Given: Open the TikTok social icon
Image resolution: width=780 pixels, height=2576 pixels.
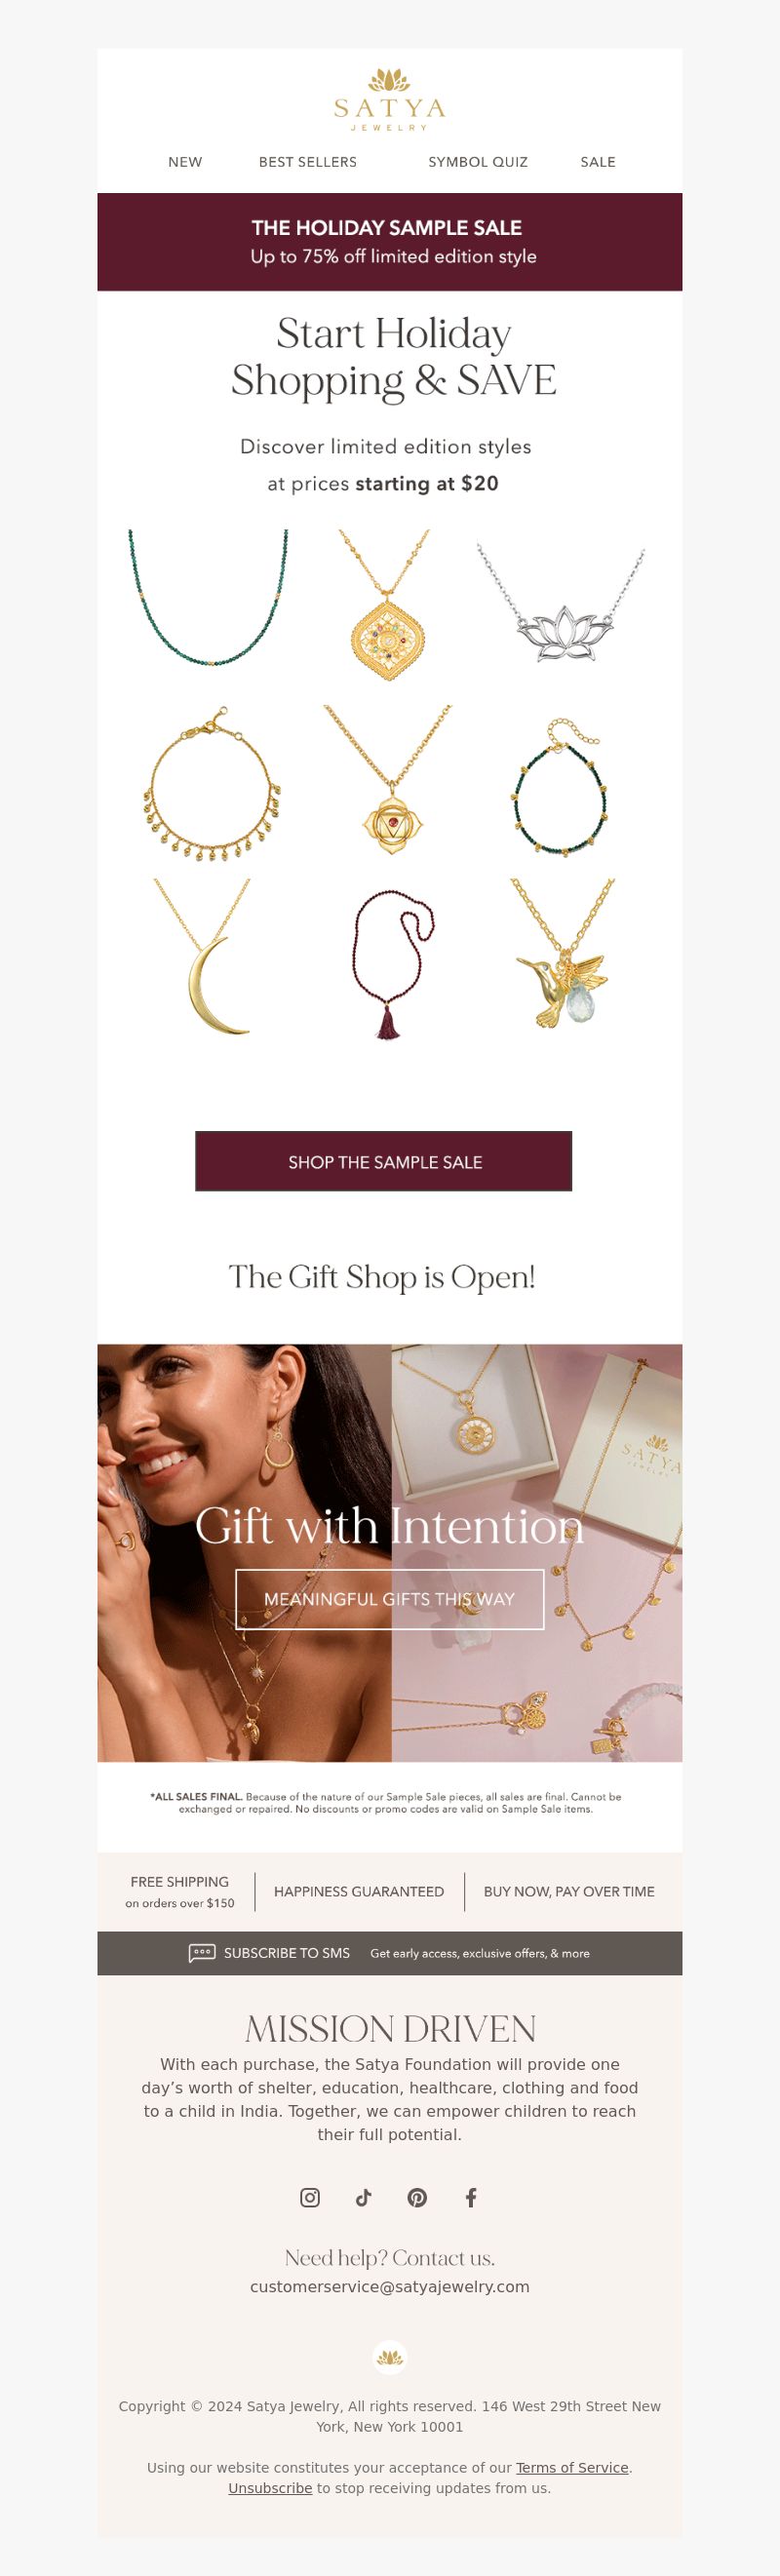Looking at the screenshot, I should tap(364, 2197).
